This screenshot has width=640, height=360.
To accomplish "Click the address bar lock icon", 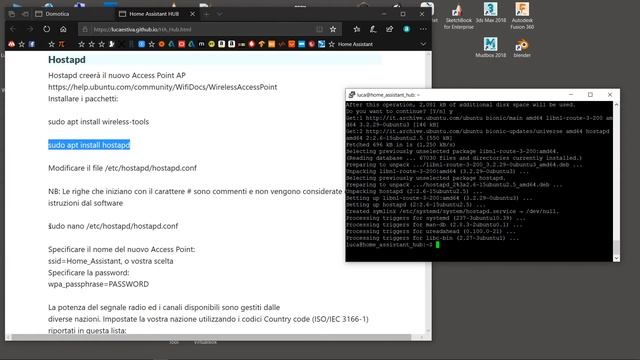I will [x=85, y=29].
